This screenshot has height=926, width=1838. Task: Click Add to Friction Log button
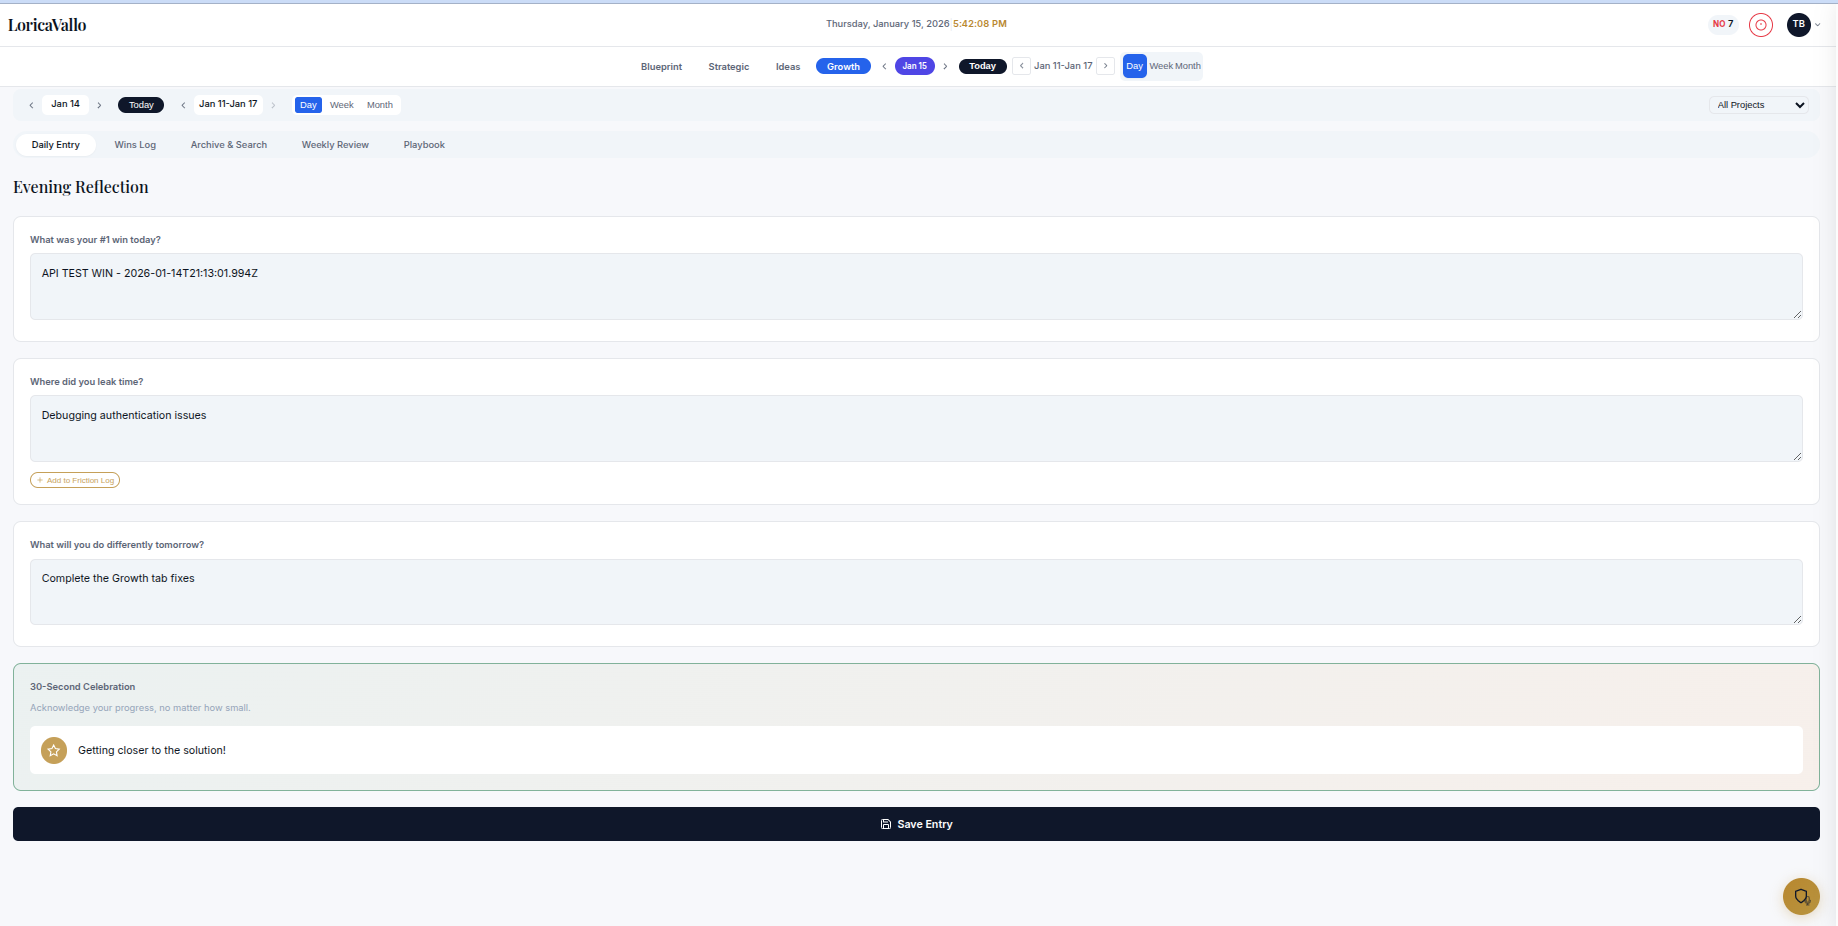click(x=75, y=480)
